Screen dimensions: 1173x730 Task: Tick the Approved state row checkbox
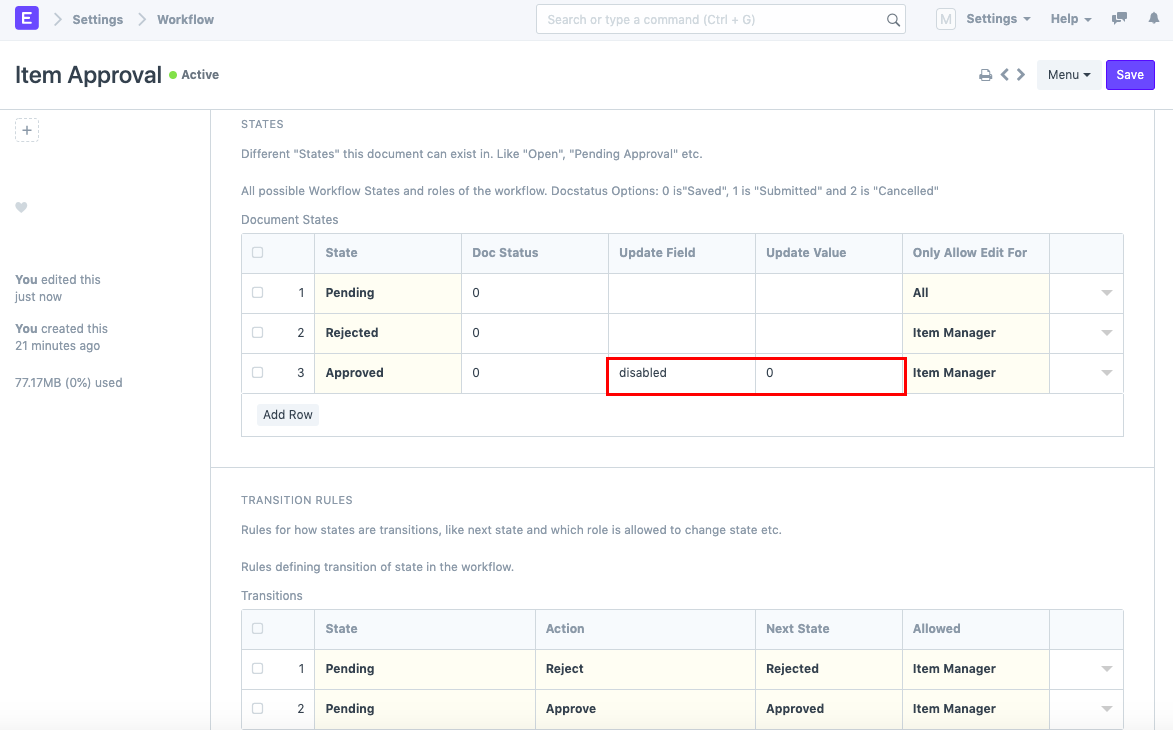[x=258, y=373]
